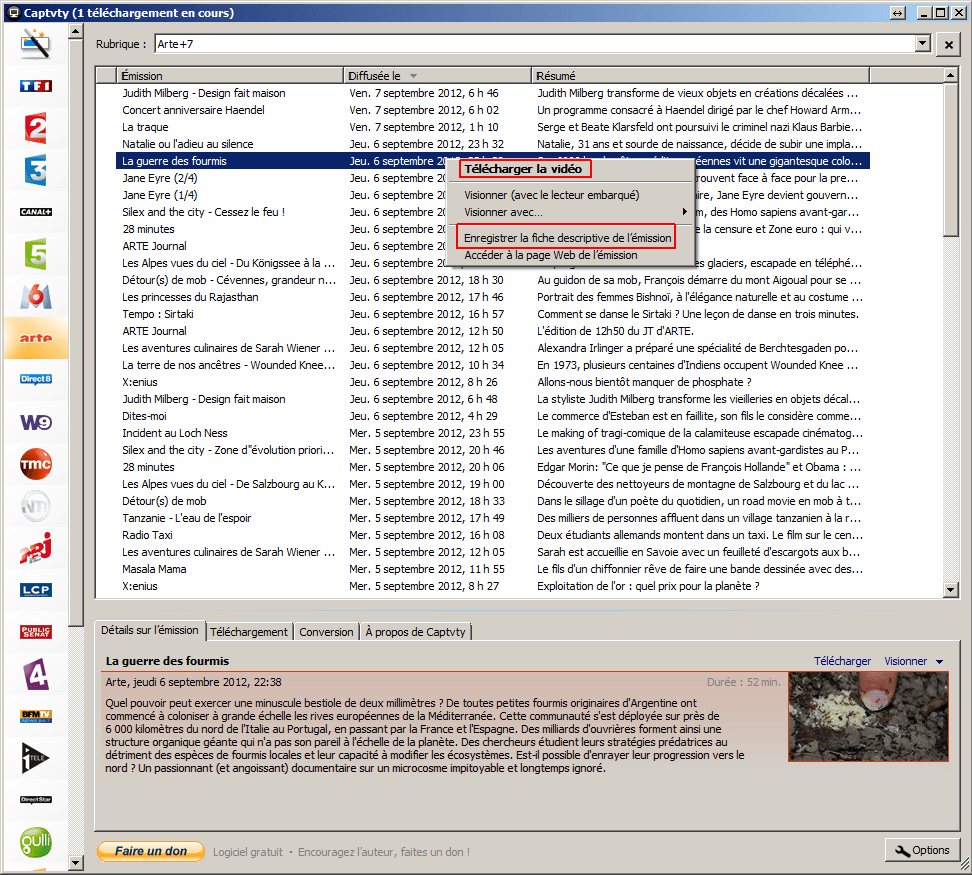Select the row Concert anniversaire Haendel
This screenshot has height=875, width=972.
coord(492,110)
